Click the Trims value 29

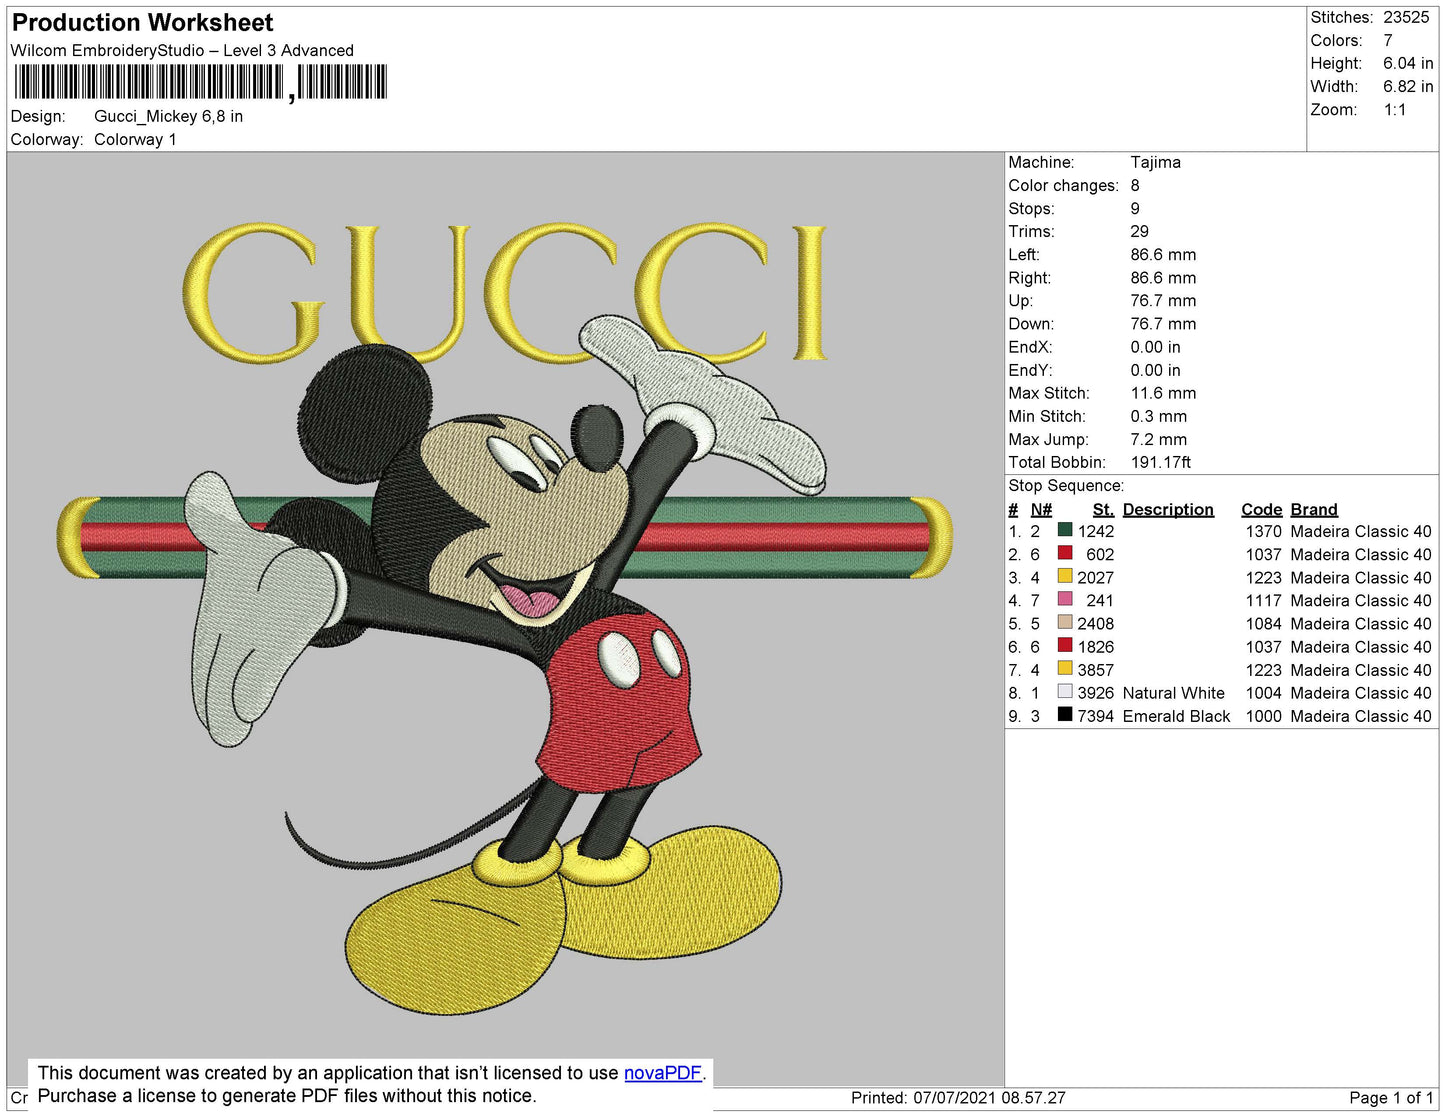1139,231
